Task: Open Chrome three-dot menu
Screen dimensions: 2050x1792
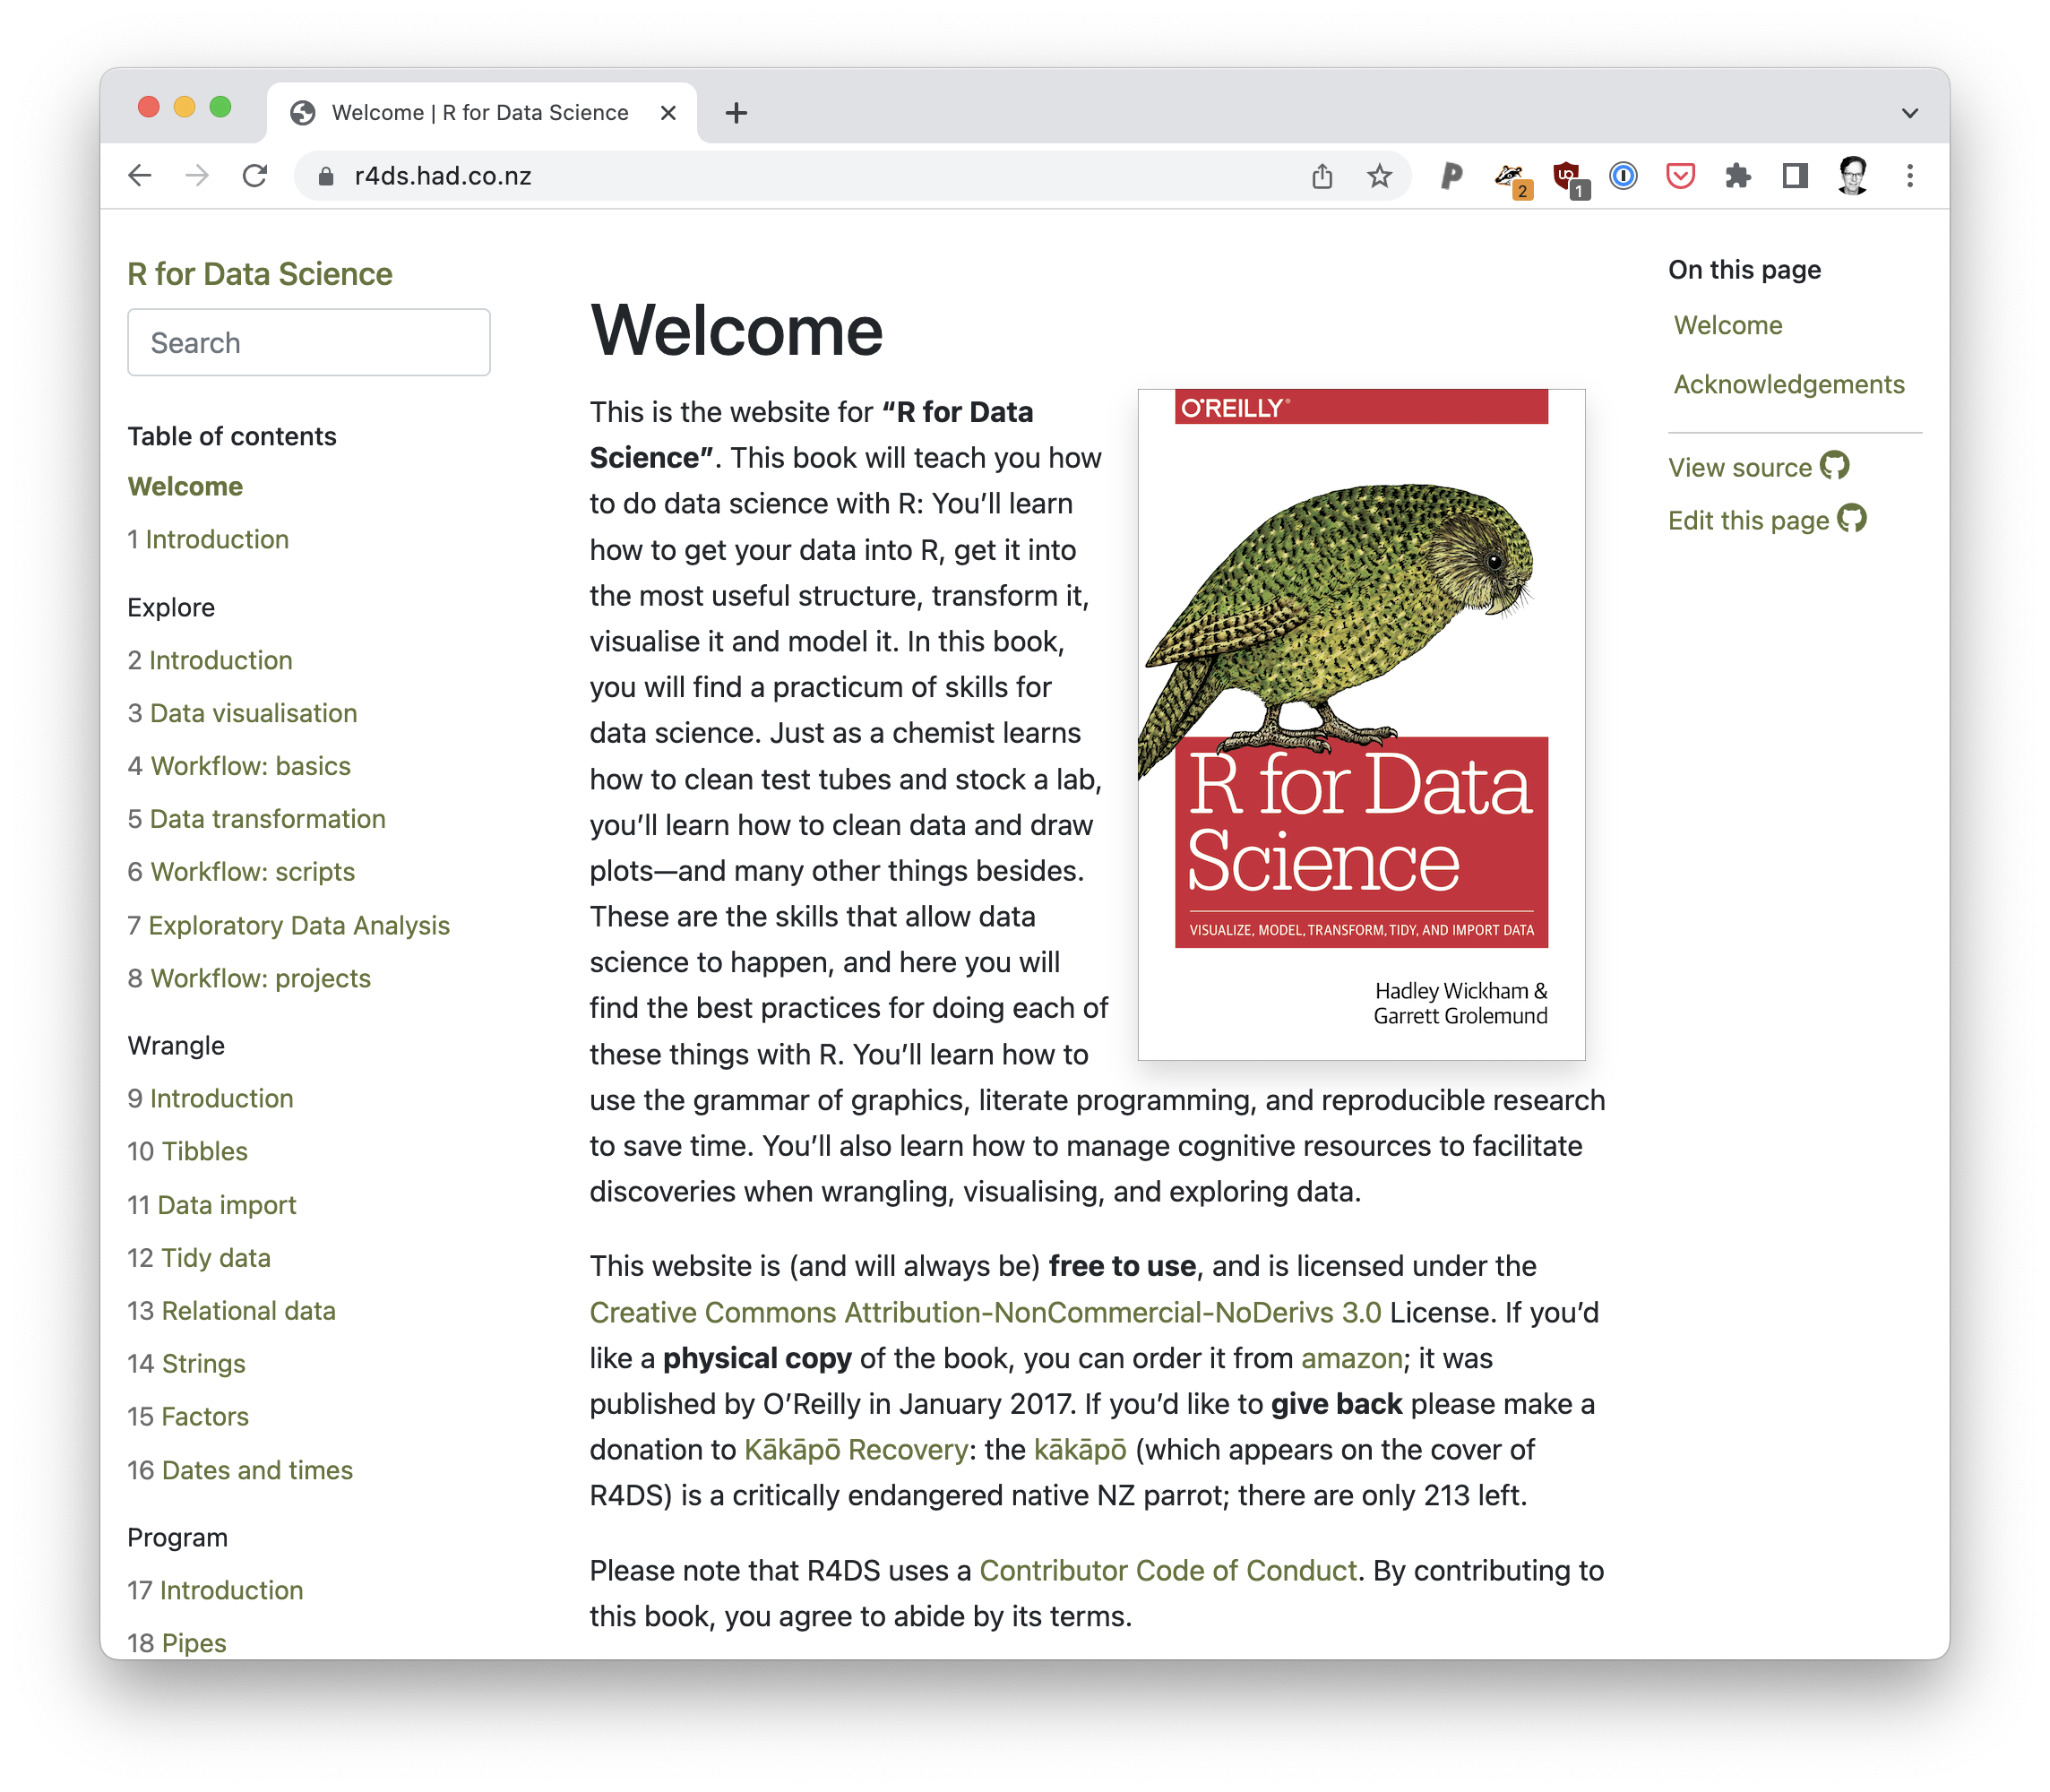Action: pyautogui.click(x=1910, y=176)
